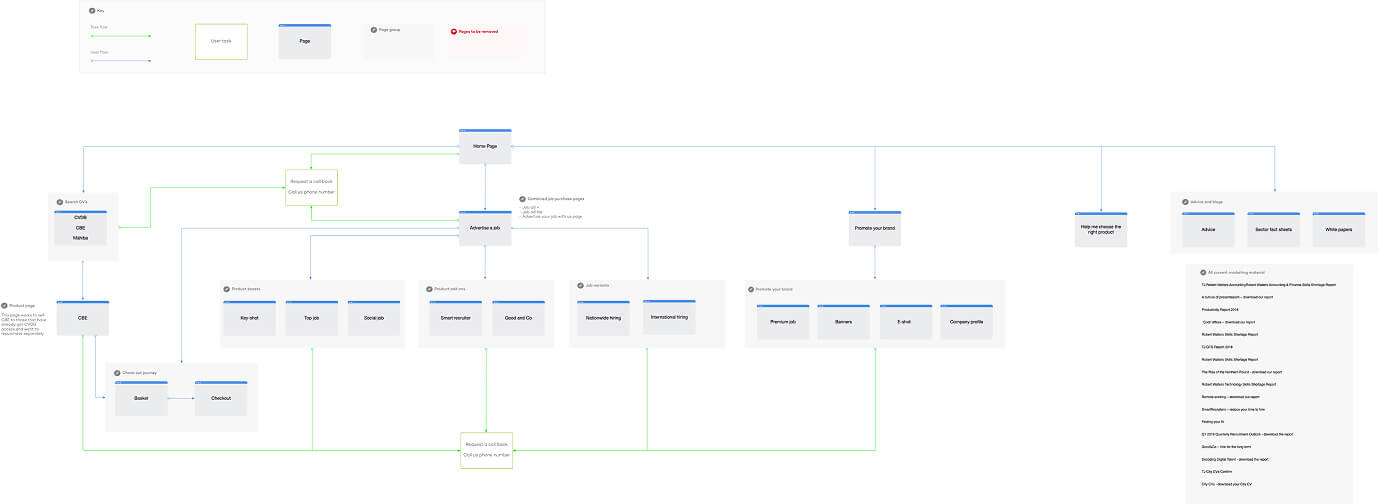Click the 'Smart recruiter' page card
Image resolution: width=1378 pixels, height=504 pixels.
(456, 318)
